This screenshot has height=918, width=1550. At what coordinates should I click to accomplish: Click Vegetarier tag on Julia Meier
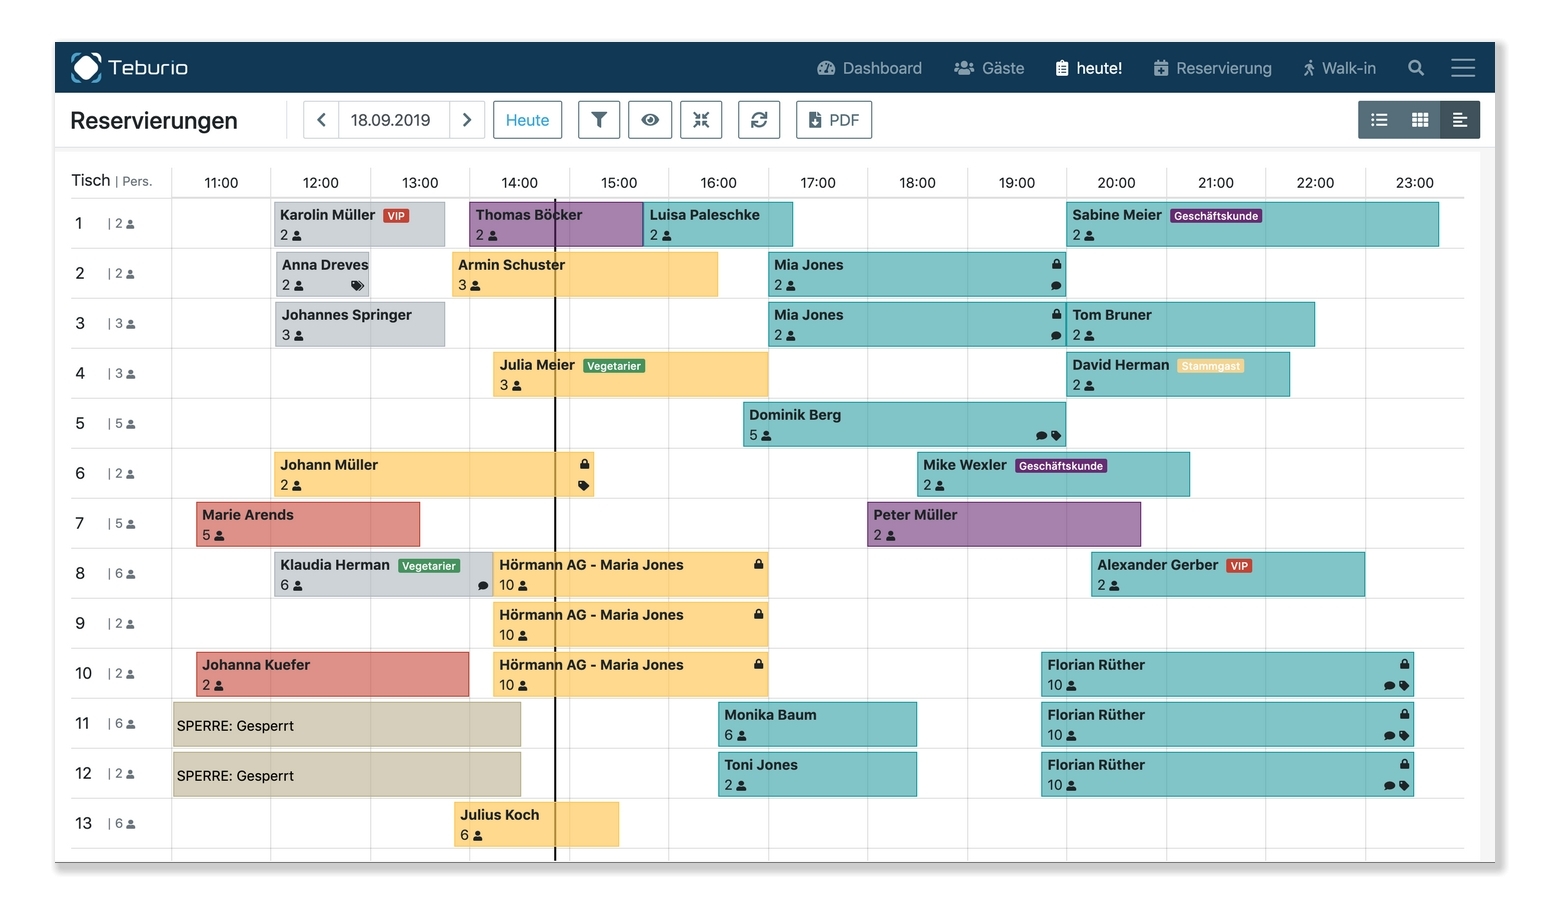(614, 366)
